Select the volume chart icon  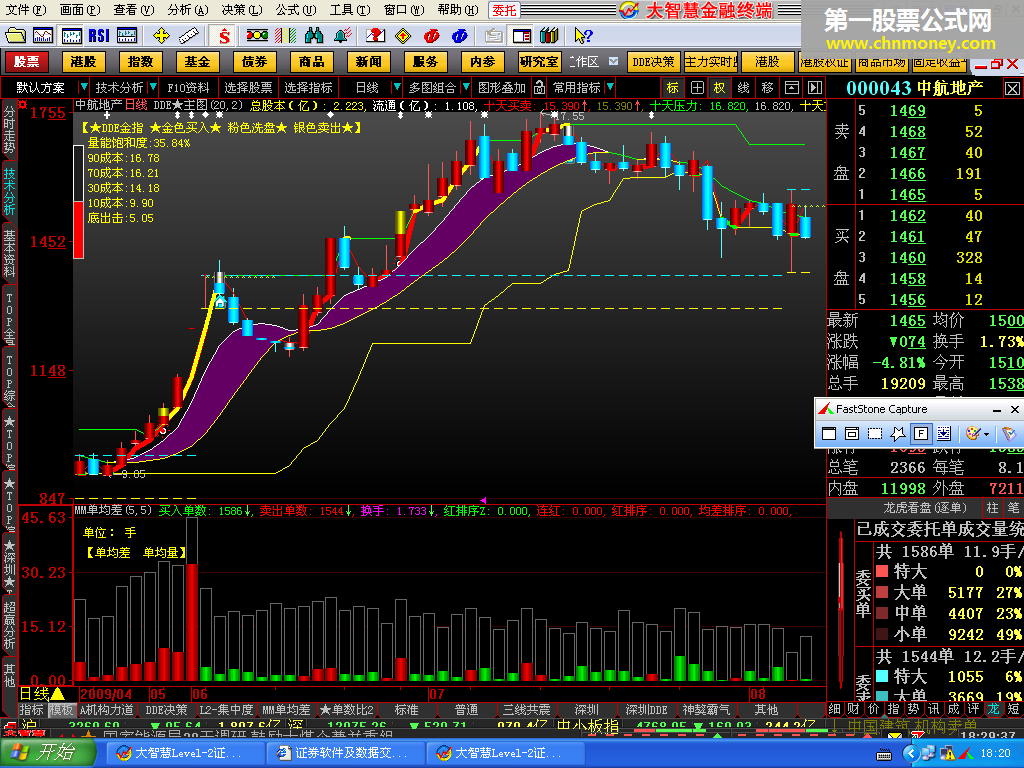point(127,35)
